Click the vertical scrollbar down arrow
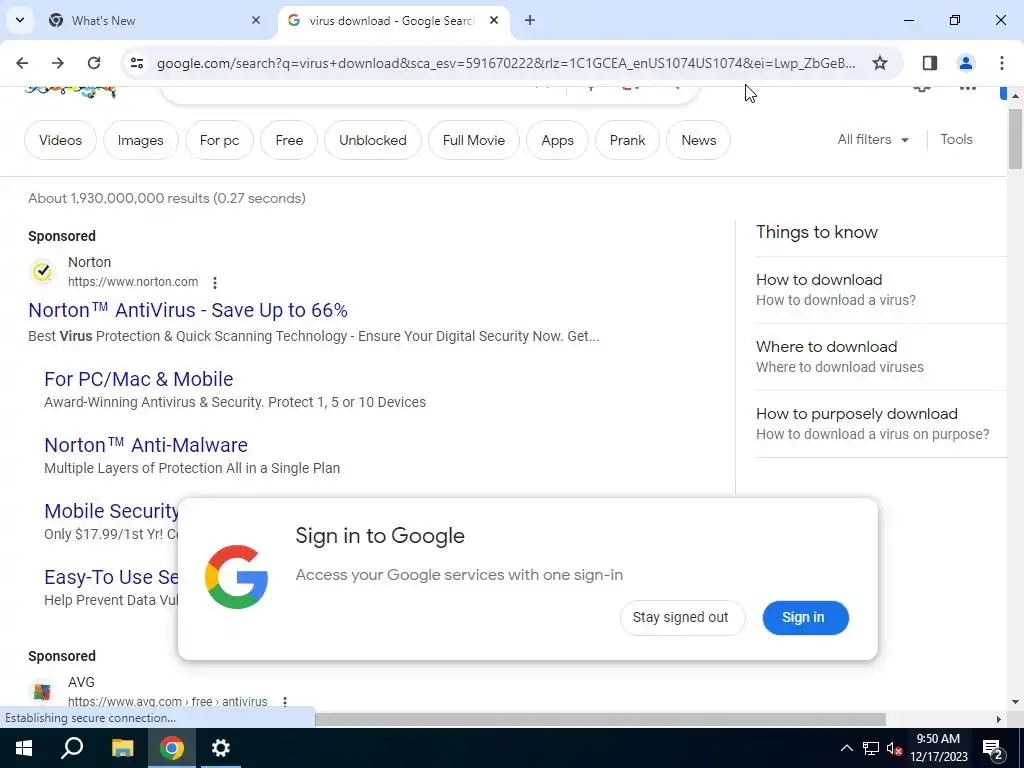The width and height of the screenshot is (1024, 768). point(1015,702)
